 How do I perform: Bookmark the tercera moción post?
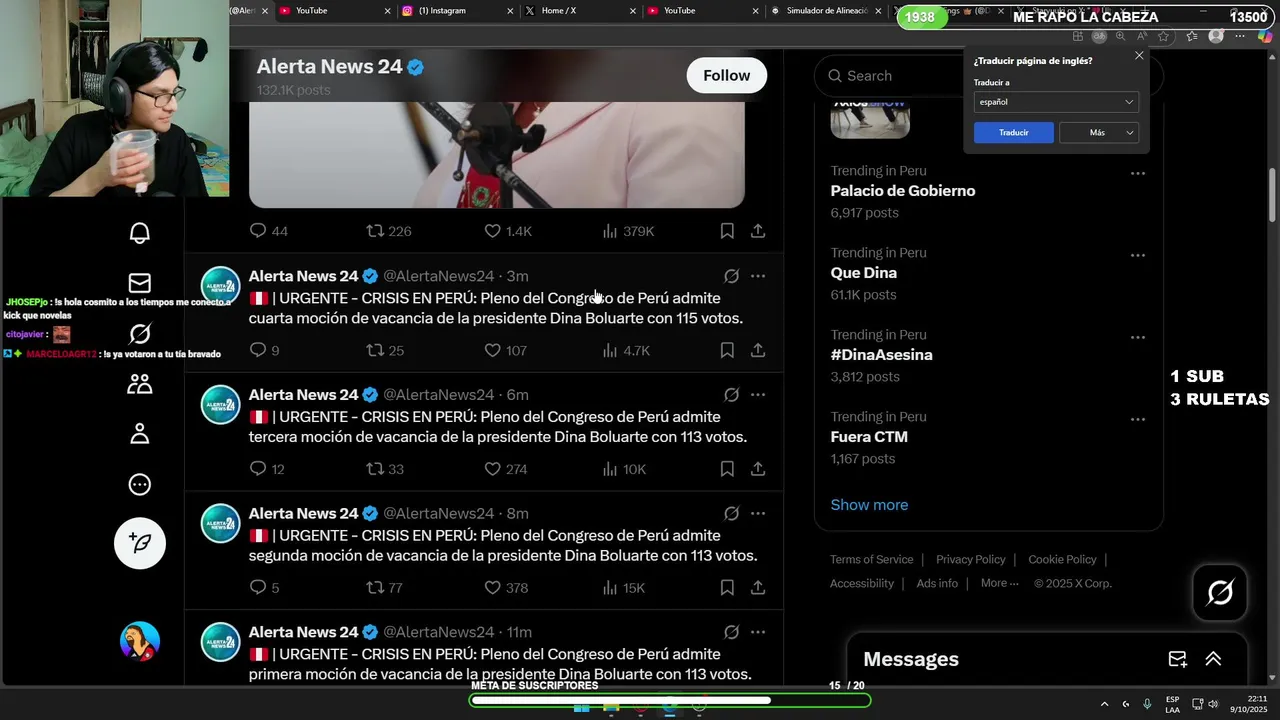727,469
